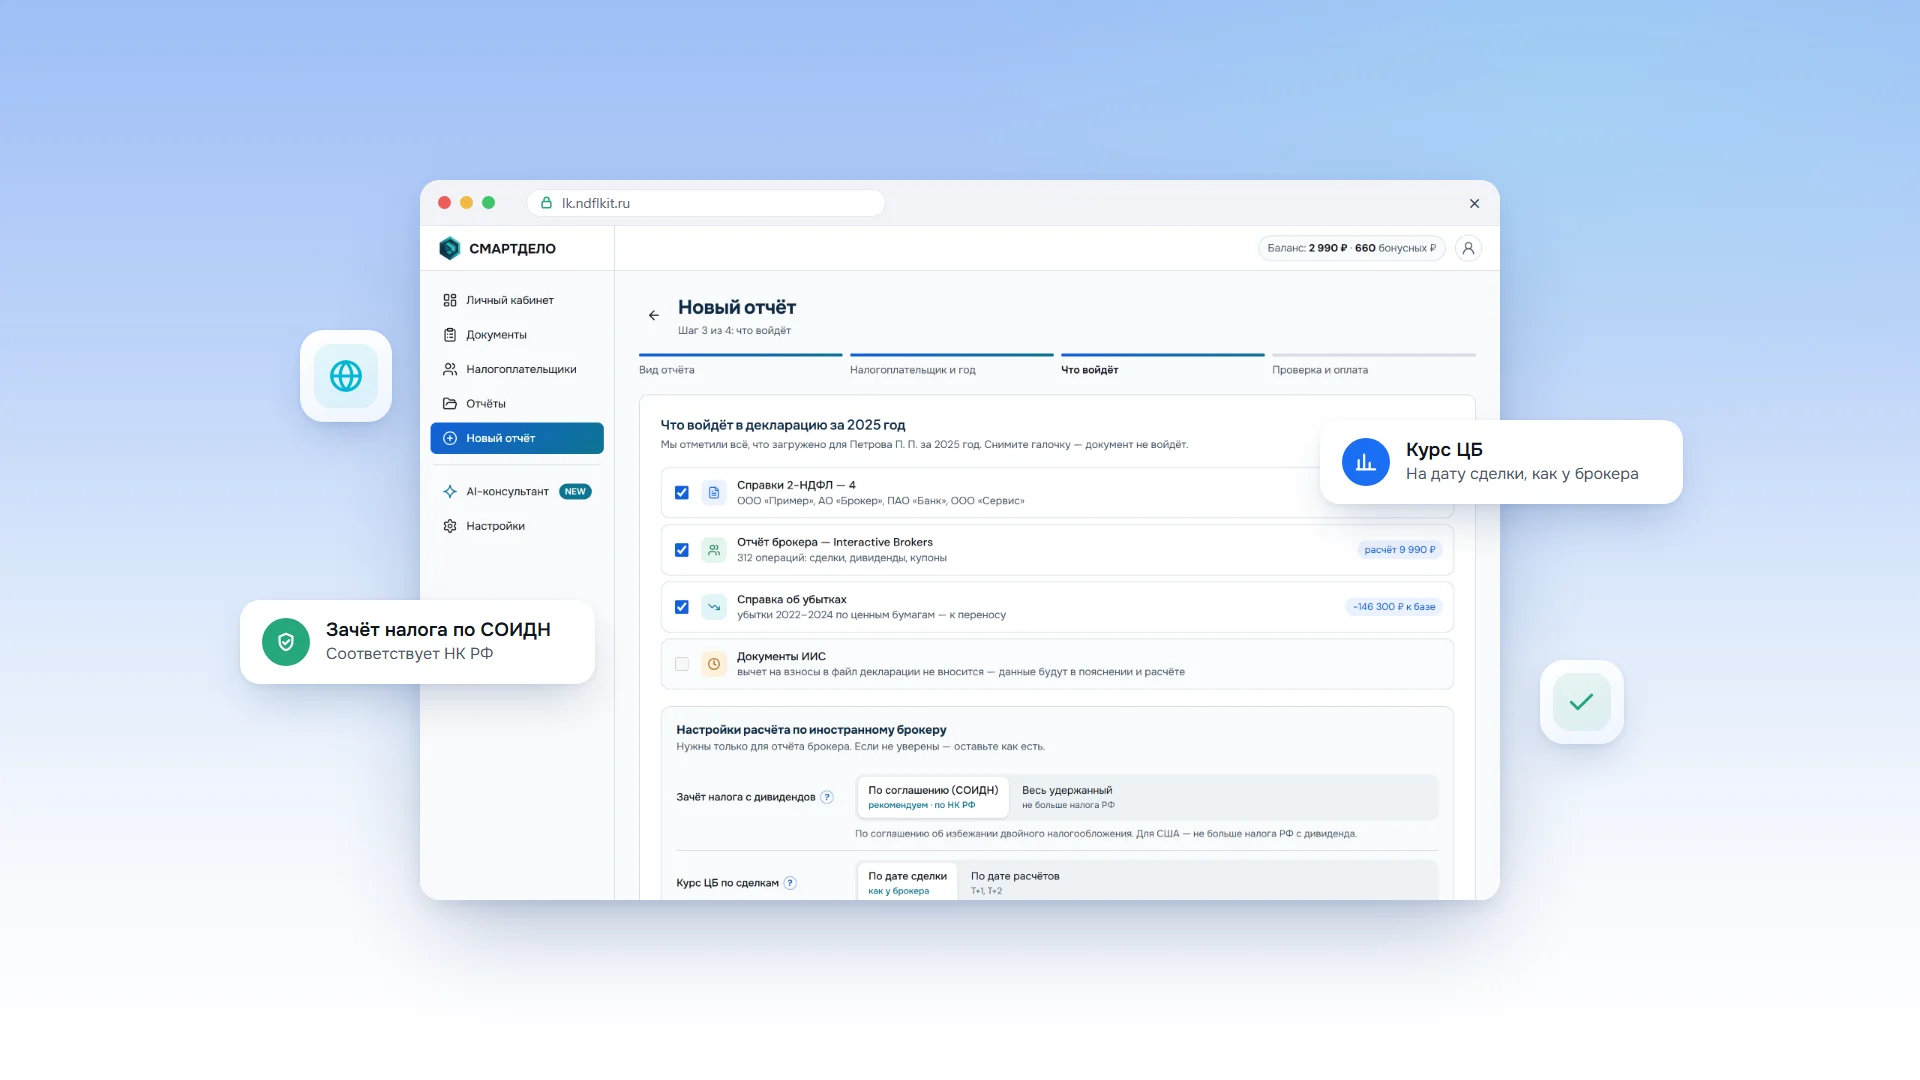Click the blue chart icon on Курс ЦБ card
Image resolution: width=1920 pixels, height=1080 pixels.
pyautogui.click(x=1366, y=462)
